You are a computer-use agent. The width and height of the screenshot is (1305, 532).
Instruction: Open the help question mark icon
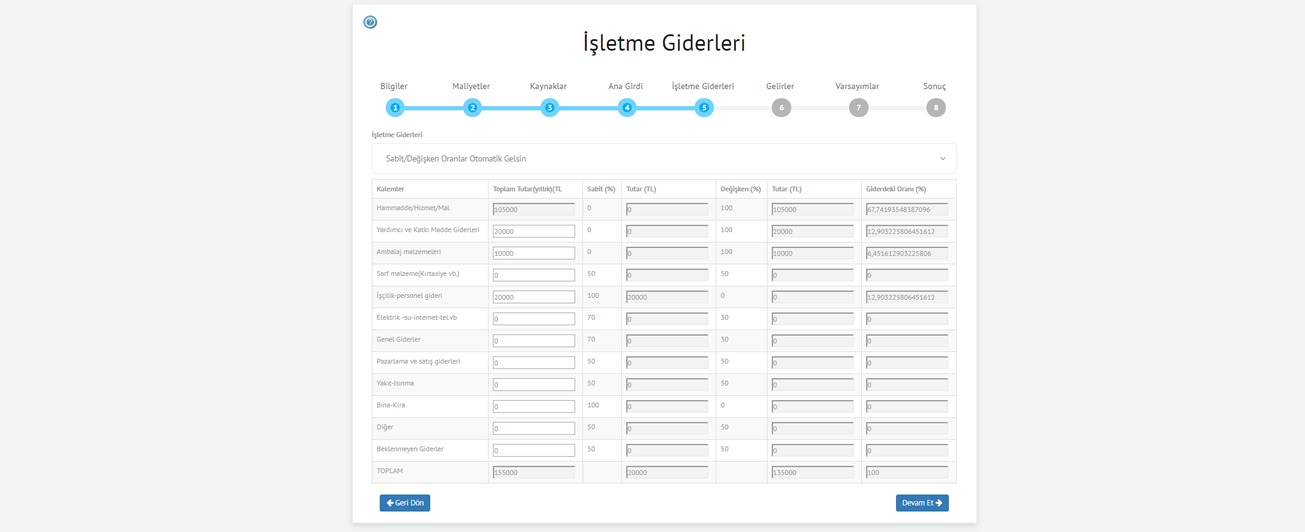click(x=370, y=22)
